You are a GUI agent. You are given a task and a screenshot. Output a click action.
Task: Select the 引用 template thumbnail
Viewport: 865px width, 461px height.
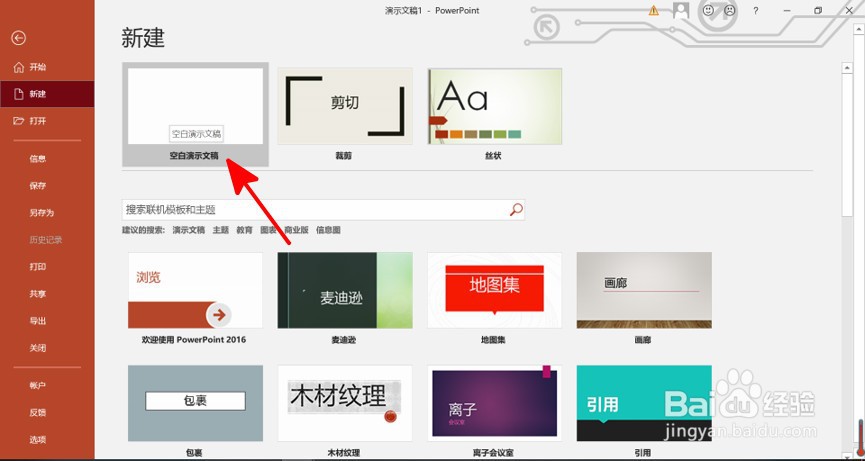tap(644, 403)
